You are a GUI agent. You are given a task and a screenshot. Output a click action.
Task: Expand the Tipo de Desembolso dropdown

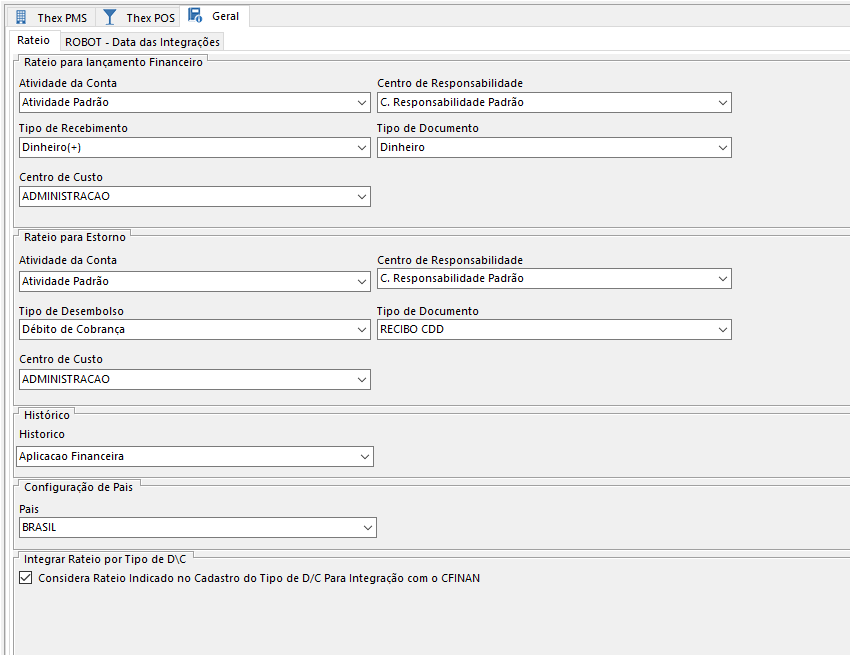361,330
